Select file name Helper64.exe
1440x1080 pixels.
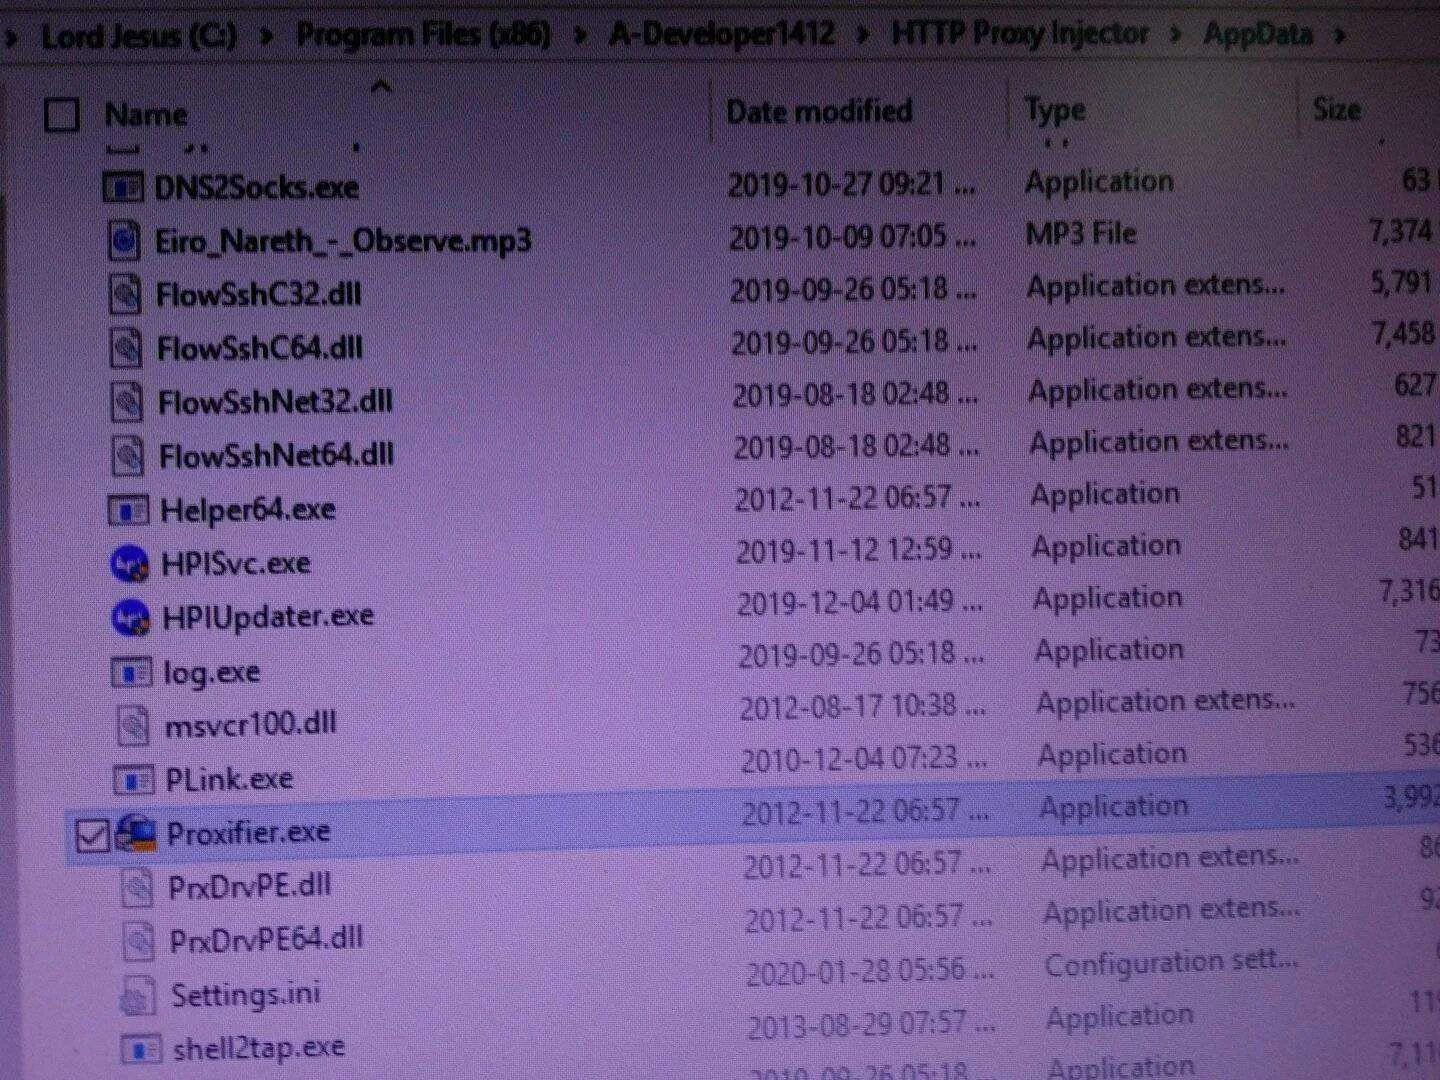[x=248, y=510]
